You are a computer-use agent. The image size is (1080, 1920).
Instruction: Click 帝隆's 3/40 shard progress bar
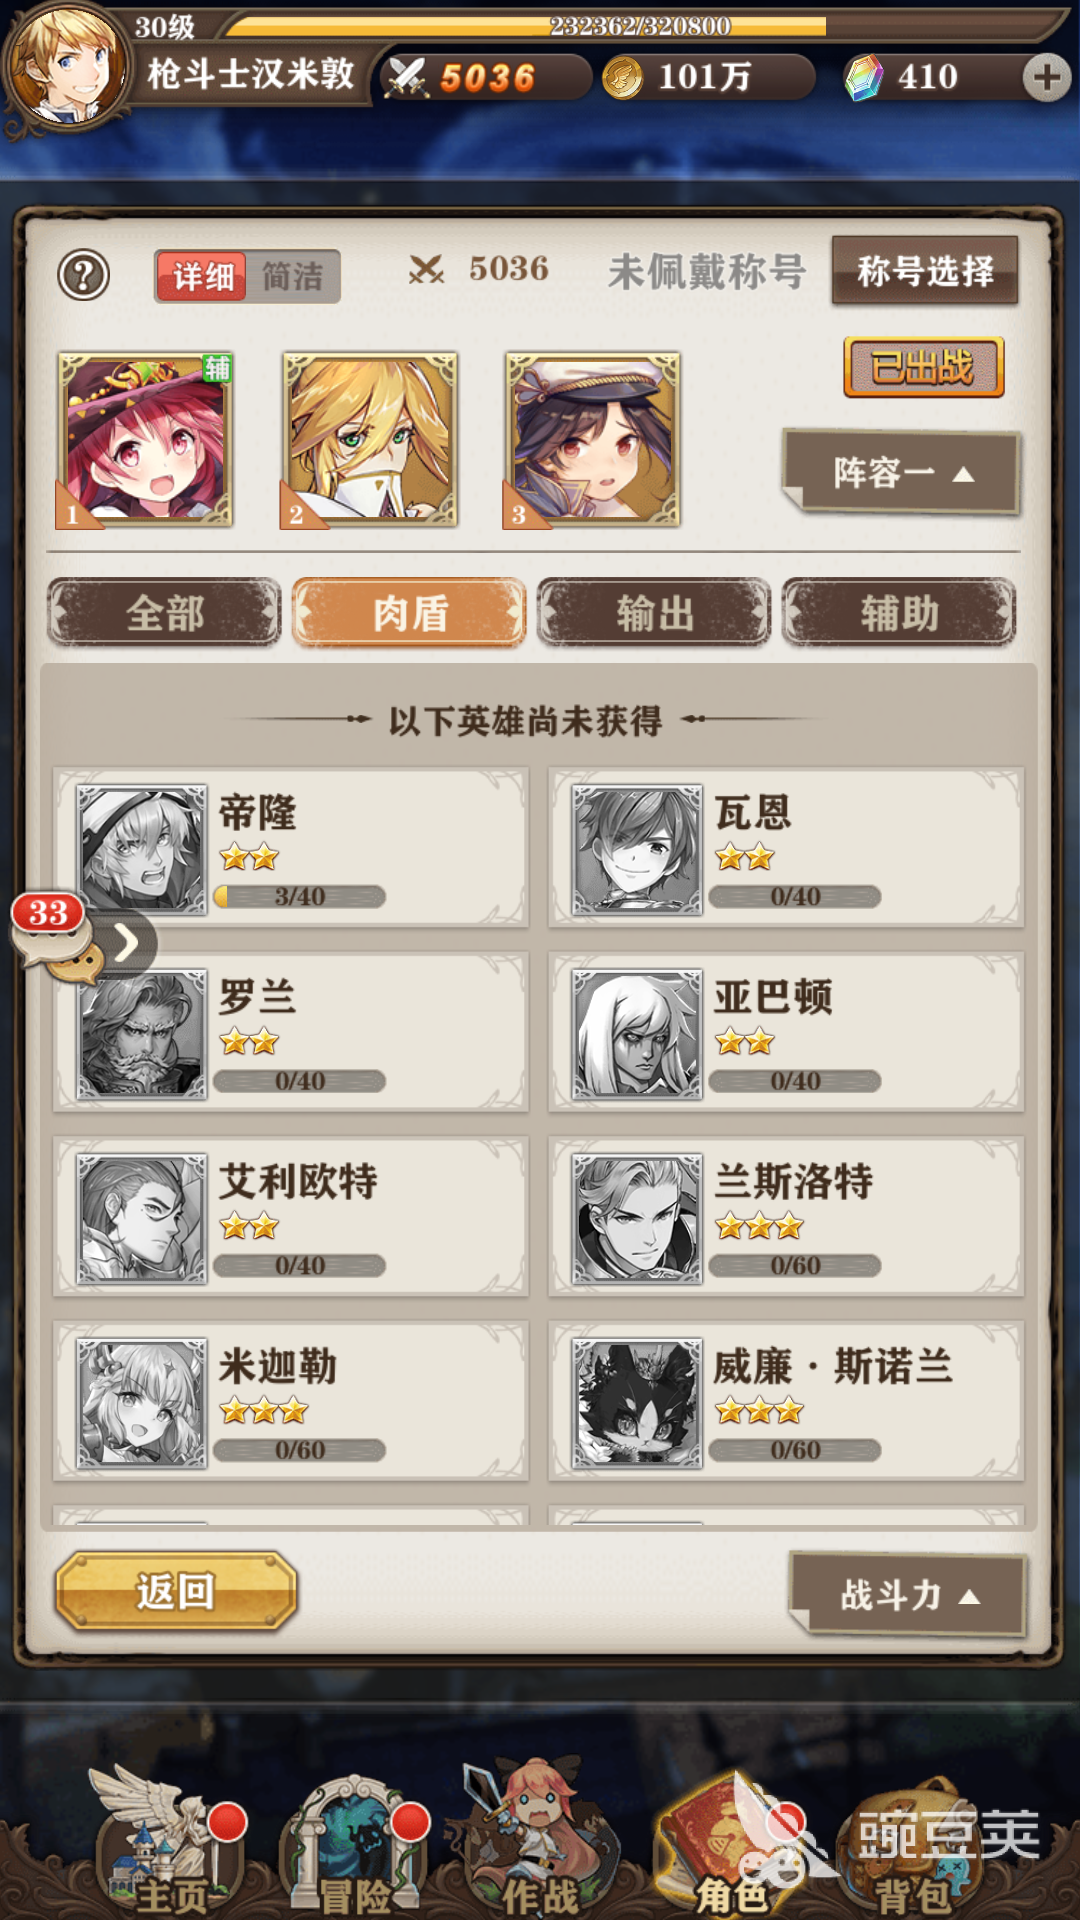(300, 896)
